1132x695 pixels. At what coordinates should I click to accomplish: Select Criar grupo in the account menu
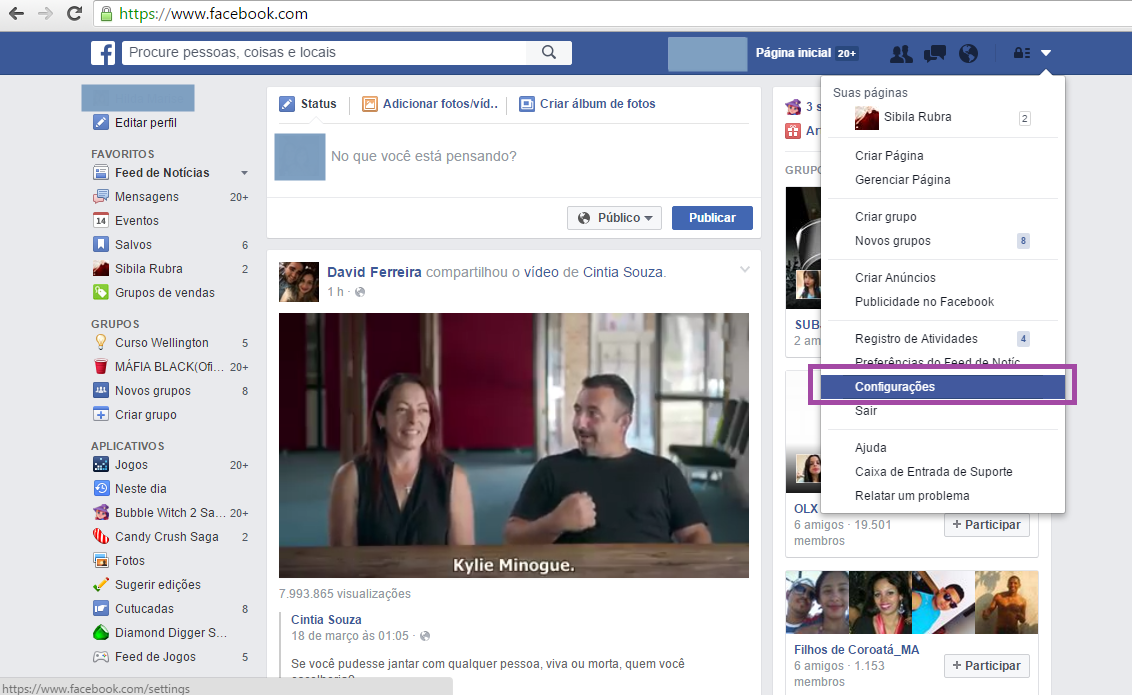click(886, 217)
